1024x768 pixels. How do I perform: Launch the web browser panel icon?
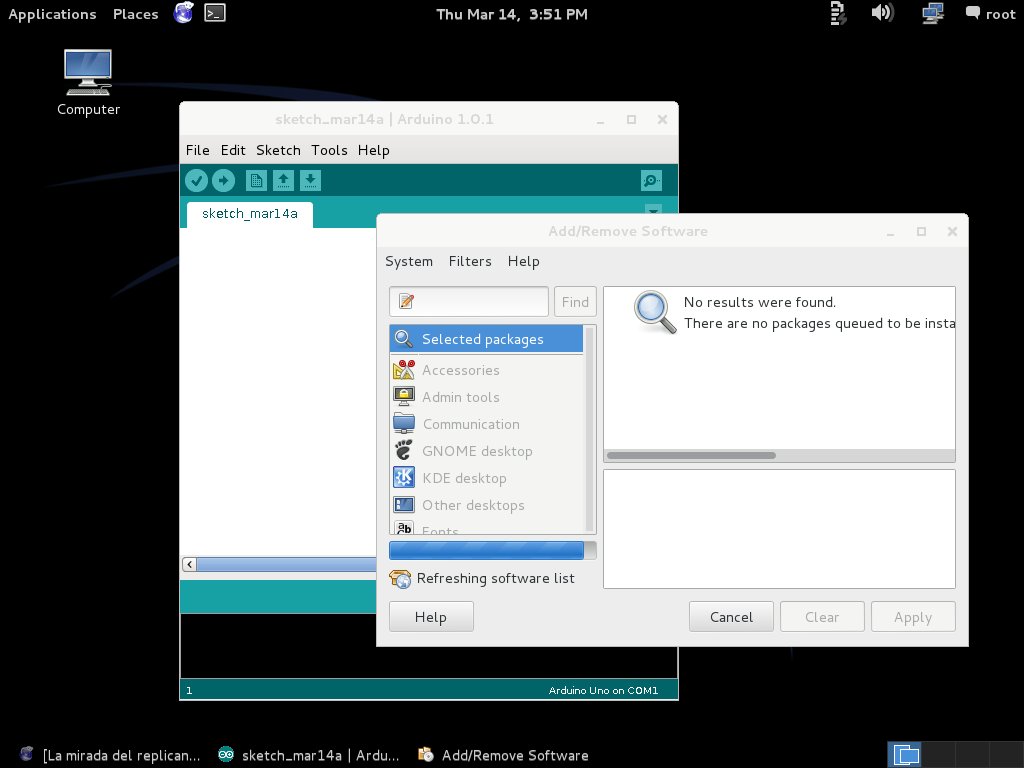point(184,13)
